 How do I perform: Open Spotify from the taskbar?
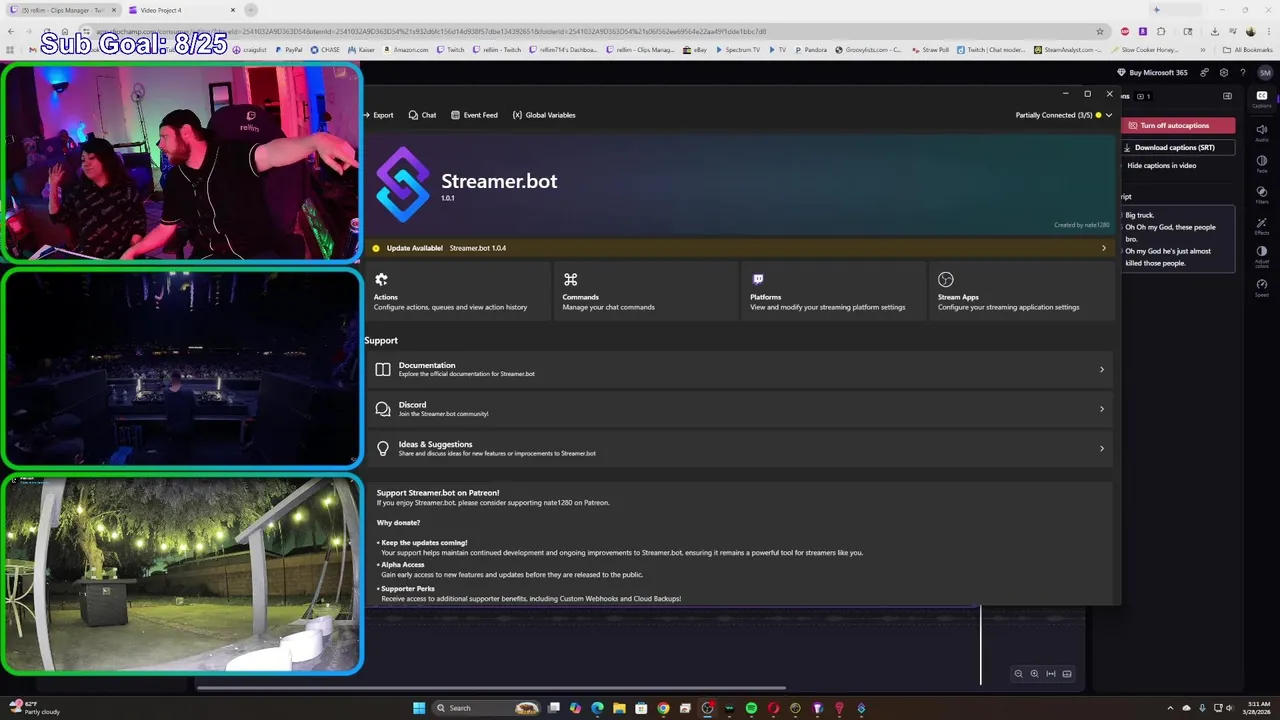coord(751,708)
